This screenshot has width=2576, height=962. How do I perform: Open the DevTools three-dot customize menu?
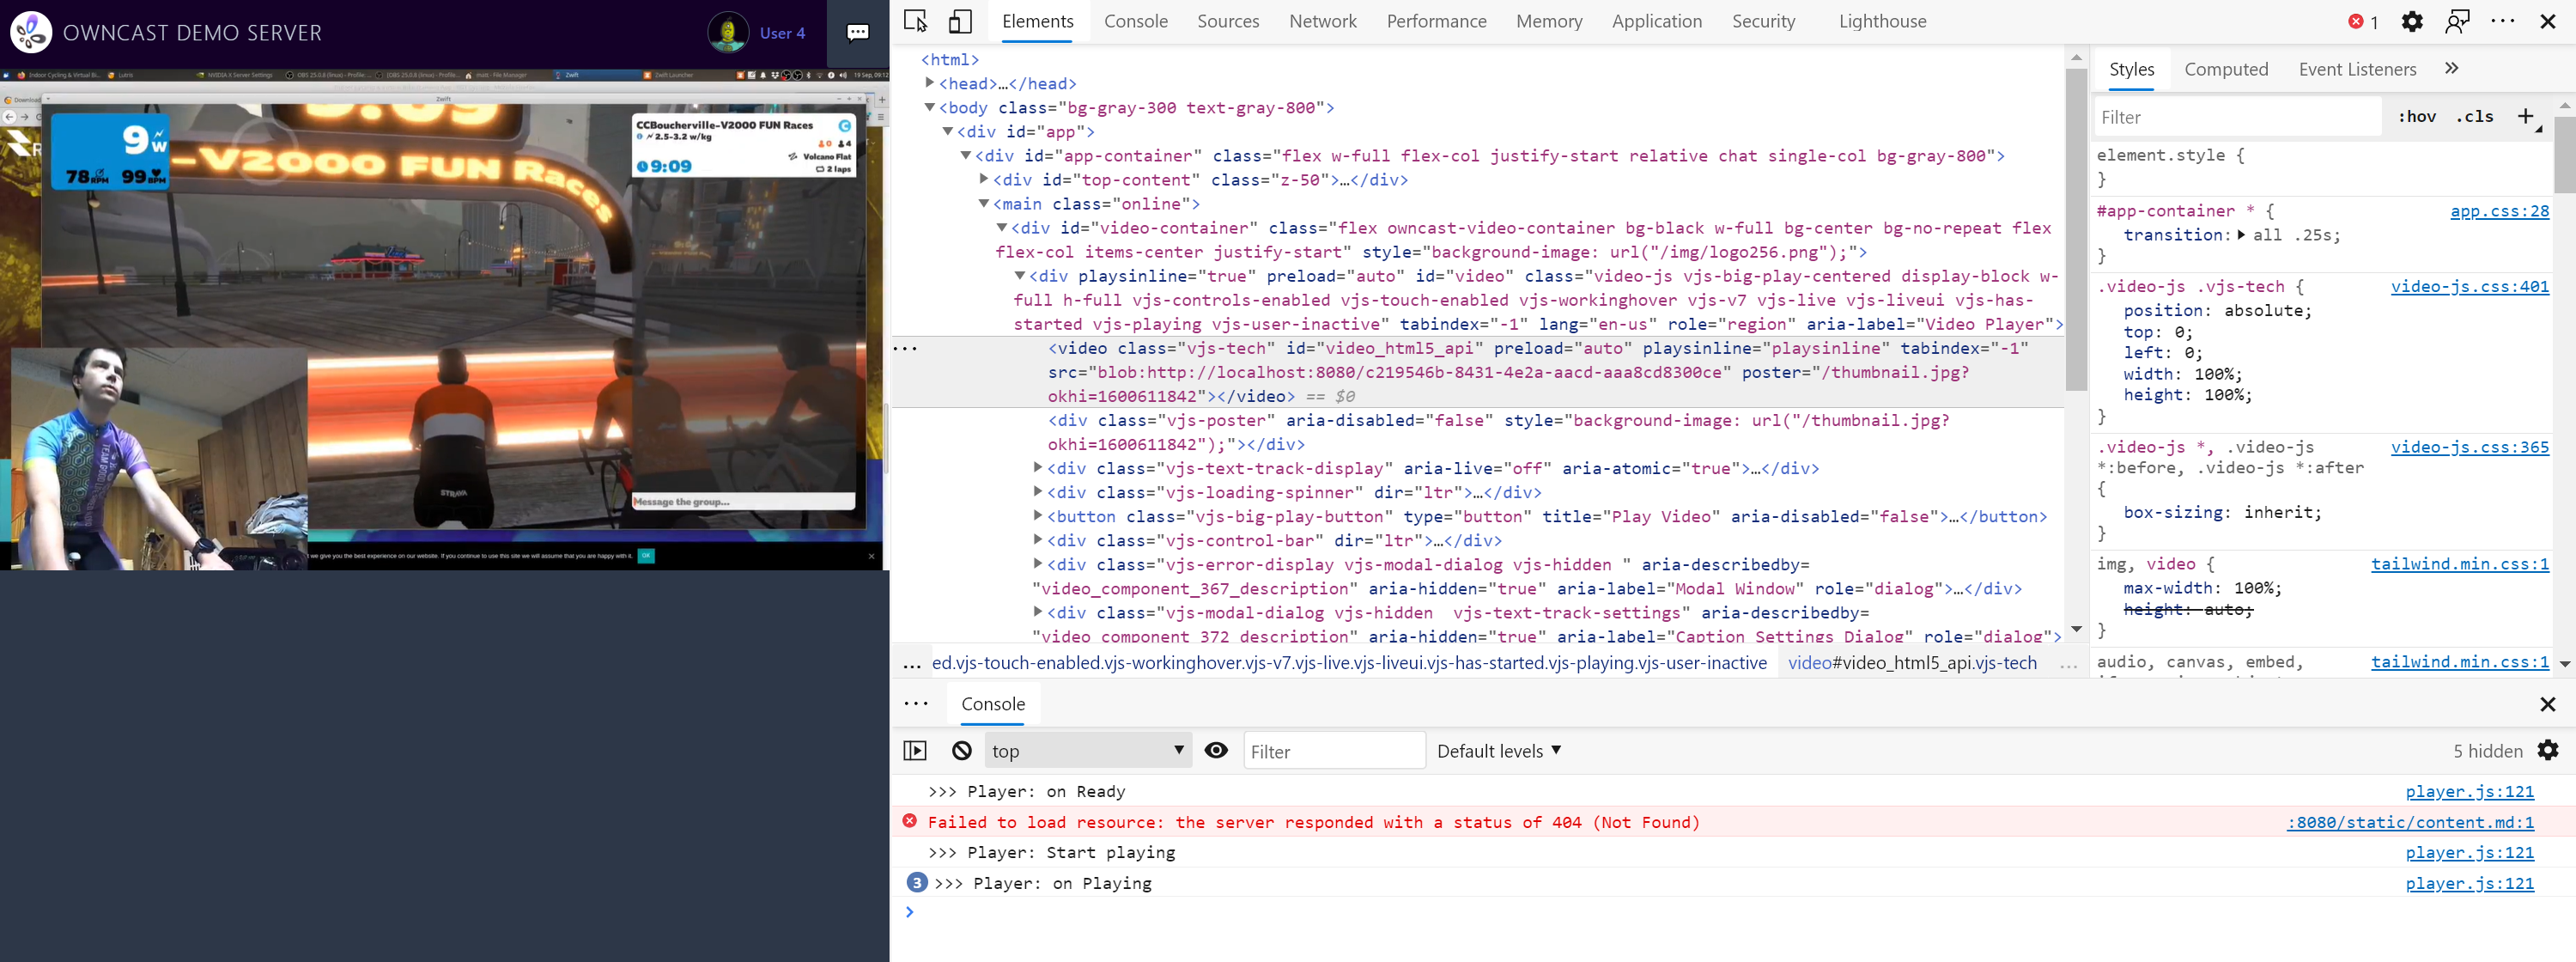click(x=2503, y=20)
